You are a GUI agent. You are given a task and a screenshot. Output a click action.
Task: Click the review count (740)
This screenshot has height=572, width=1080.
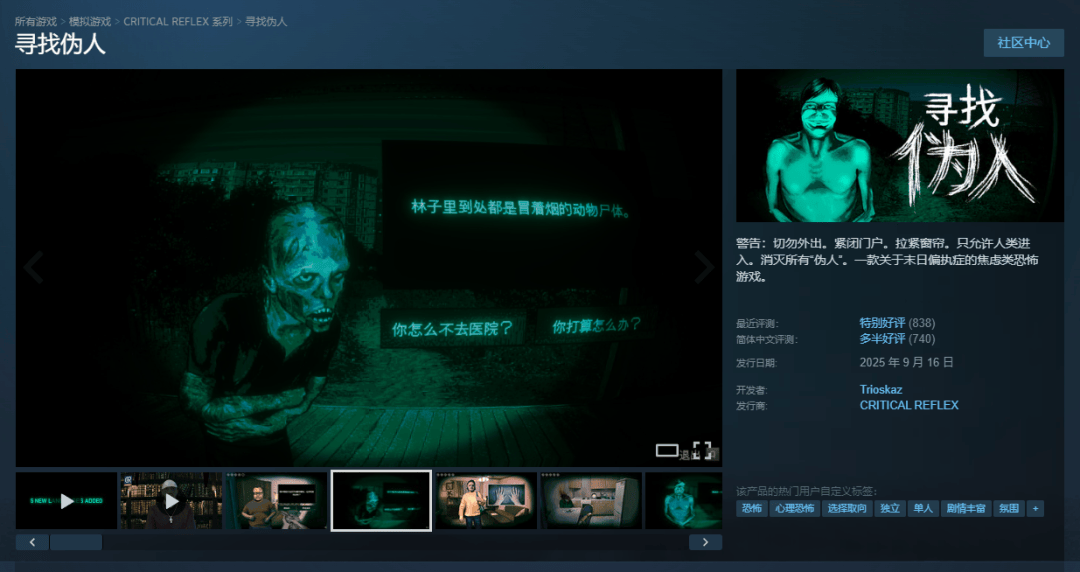[922, 338]
